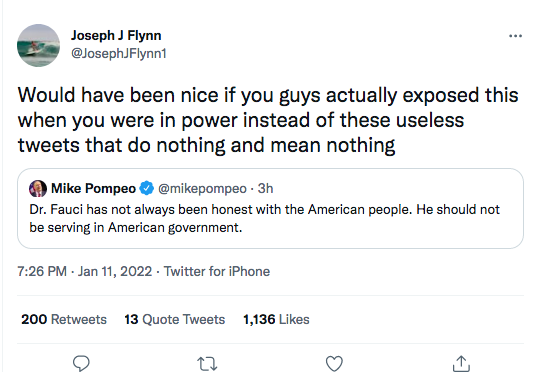Click the Twitter for iPhone source label

point(217,272)
